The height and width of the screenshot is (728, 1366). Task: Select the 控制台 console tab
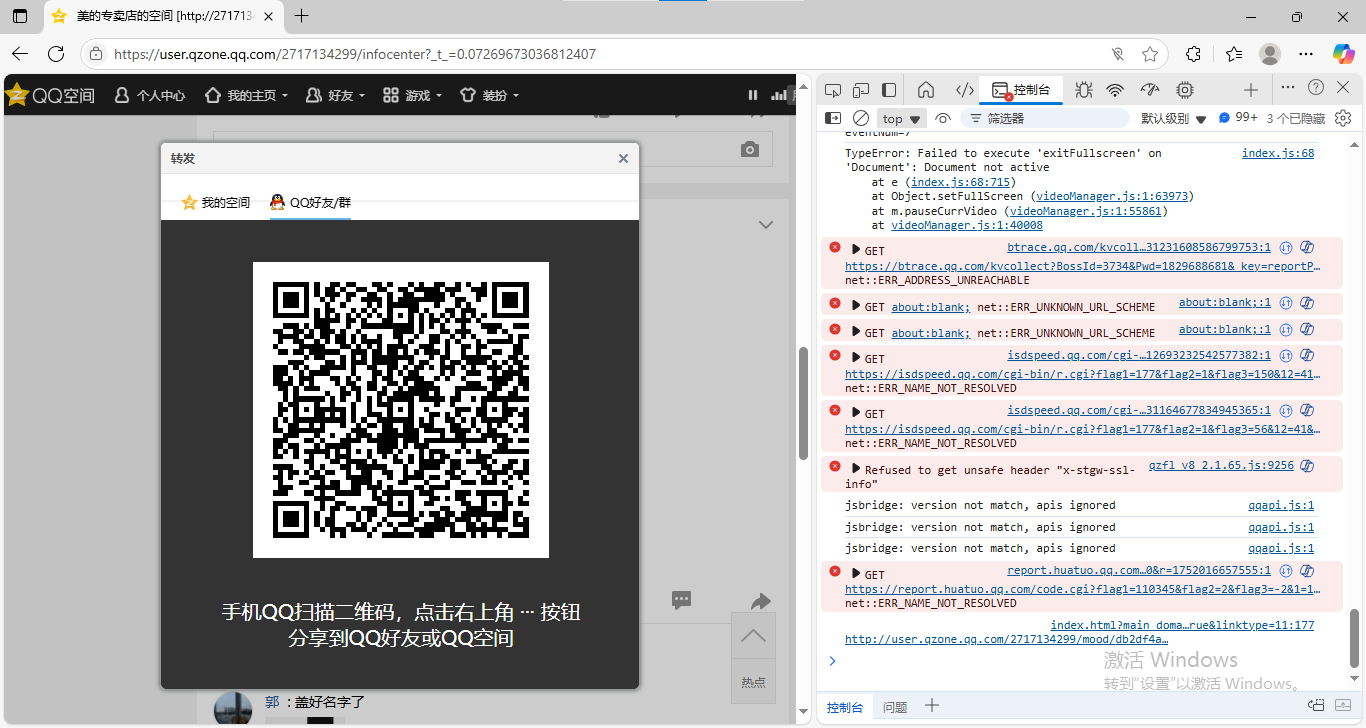point(1020,90)
